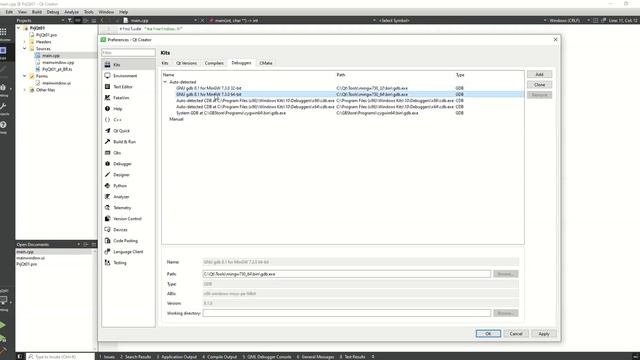The image size is (640, 360).
Task: Open C++ category in Preferences
Action: 128,120
